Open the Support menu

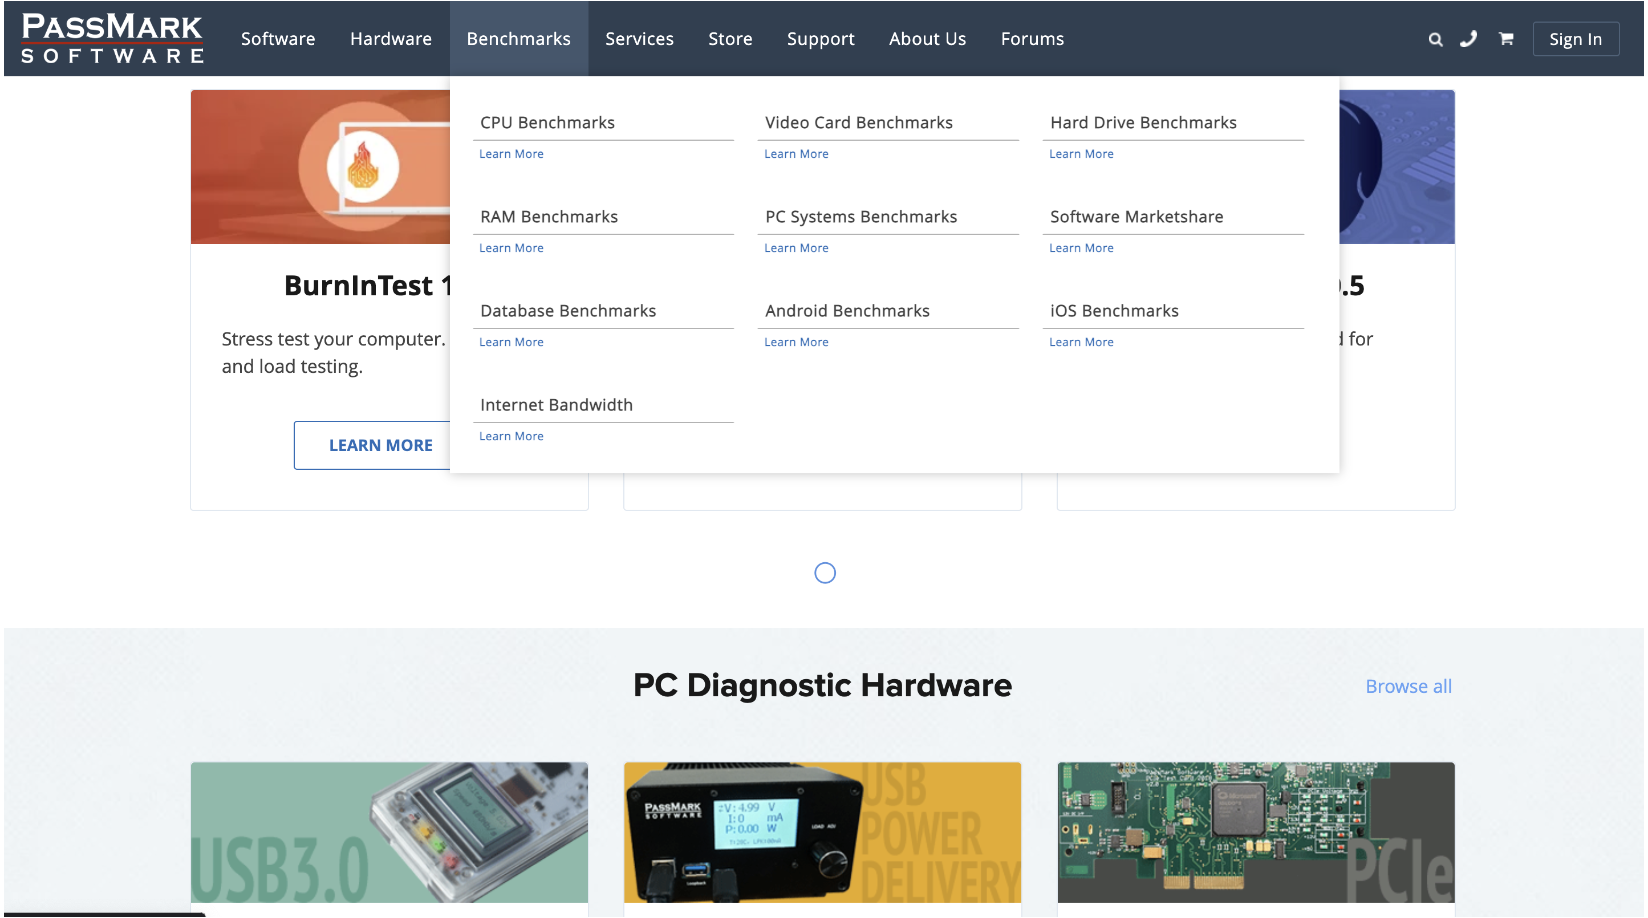coord(820,39)
